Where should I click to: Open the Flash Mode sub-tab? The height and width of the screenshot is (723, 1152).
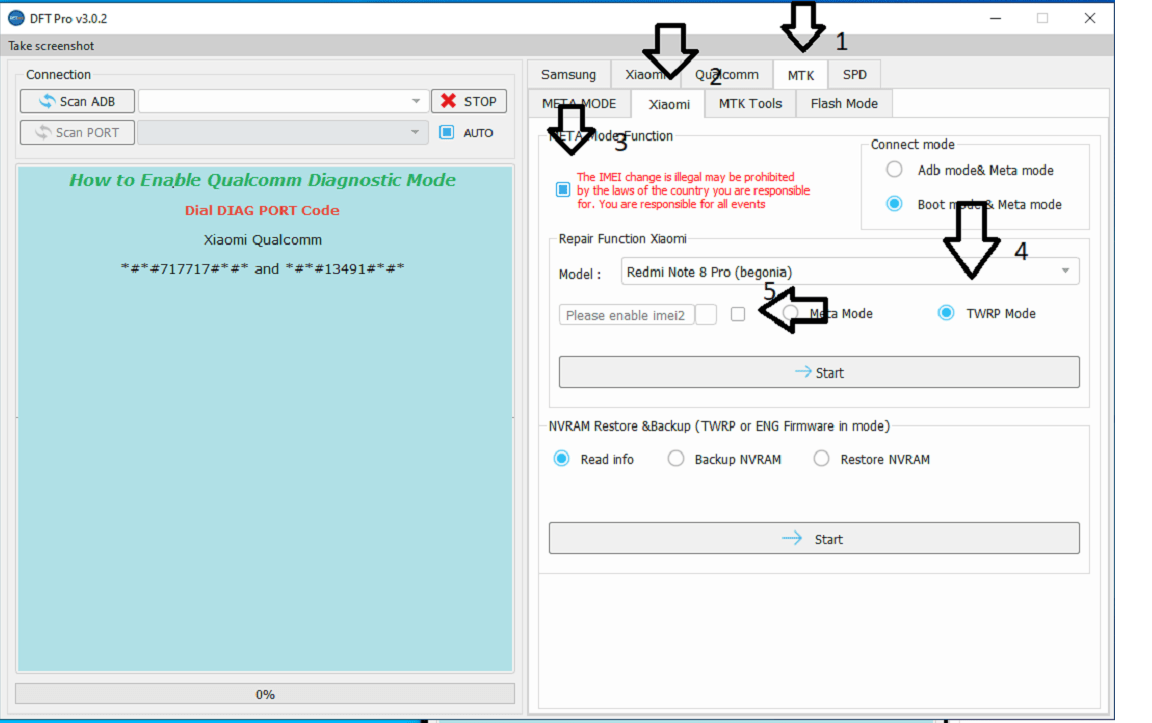pyautogui.click(x=844, y=104)
